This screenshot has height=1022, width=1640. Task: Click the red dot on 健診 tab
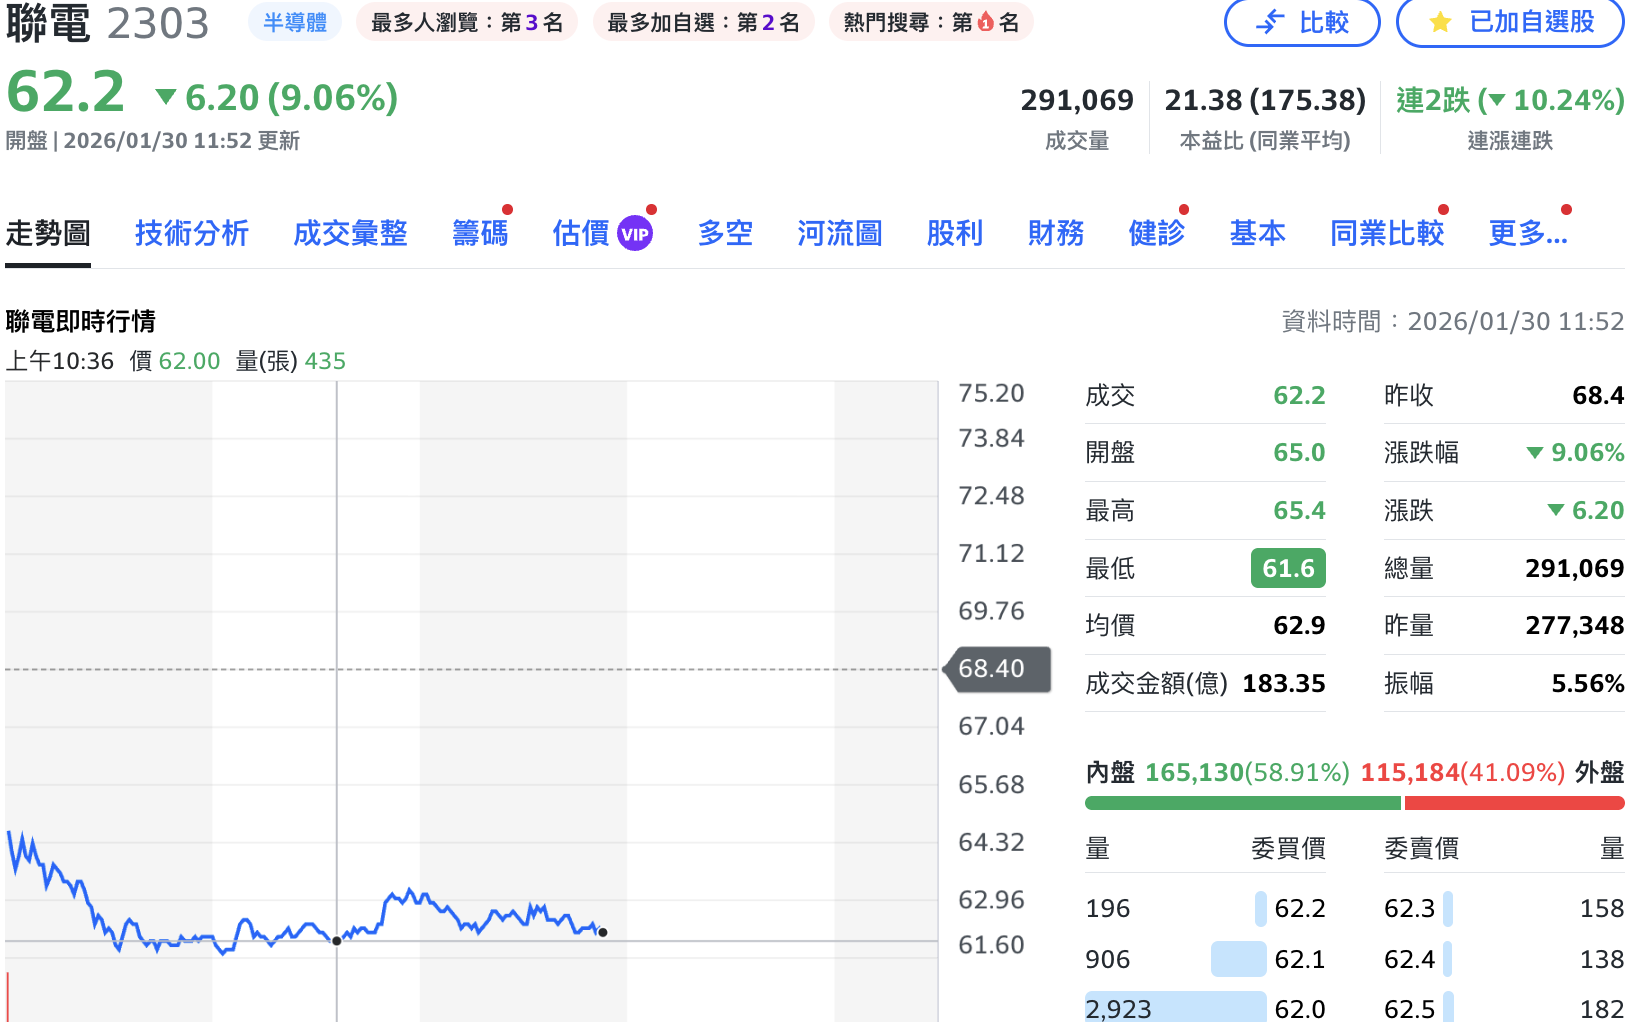1184,209
